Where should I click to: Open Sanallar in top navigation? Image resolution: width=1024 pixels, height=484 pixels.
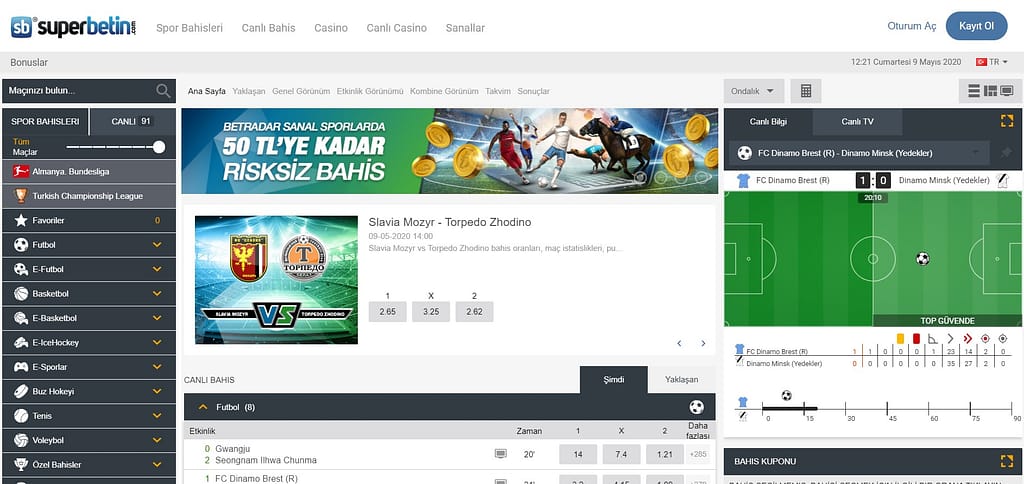(x=466, y=28)
